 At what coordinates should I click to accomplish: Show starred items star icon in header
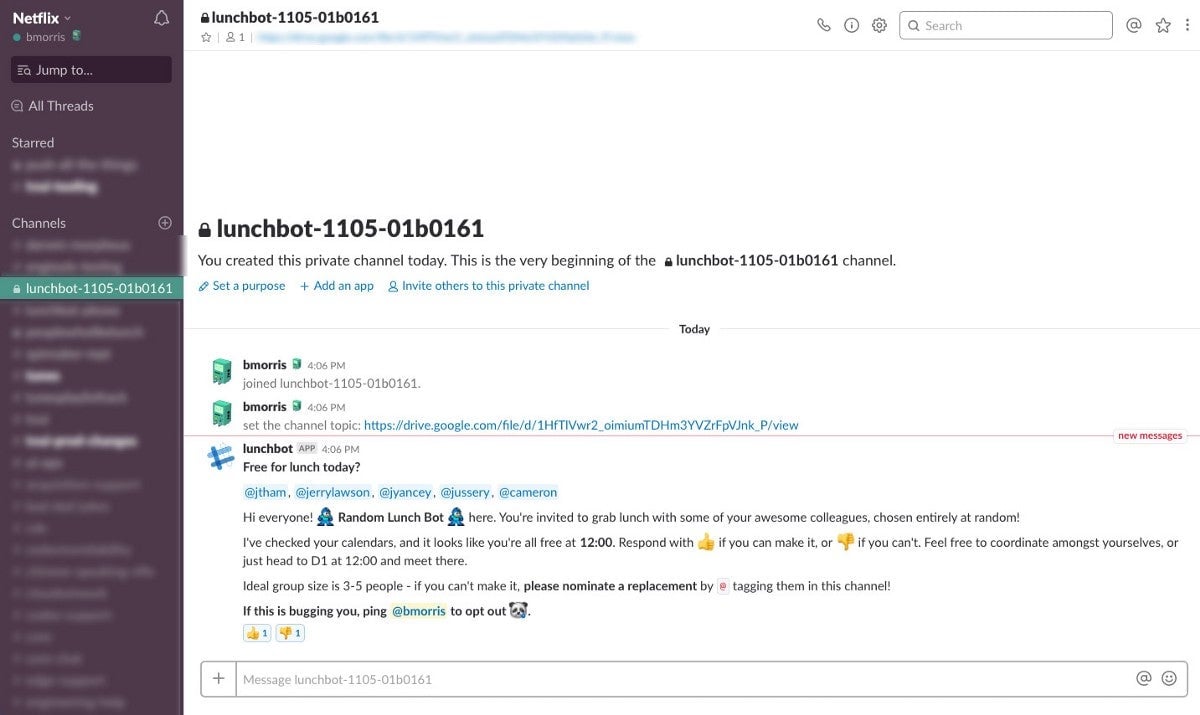pos(1163,26)
